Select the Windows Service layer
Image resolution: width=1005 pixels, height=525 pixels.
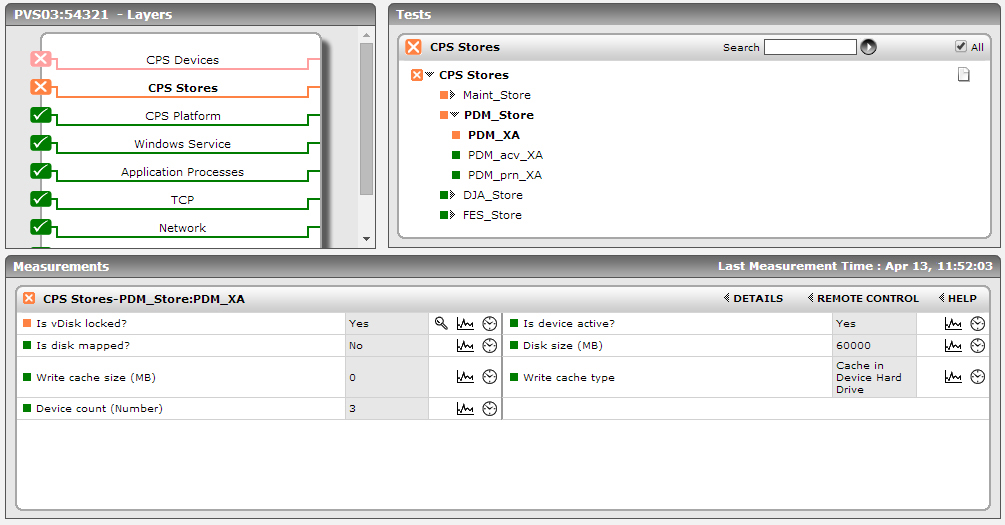click(183, 144)
